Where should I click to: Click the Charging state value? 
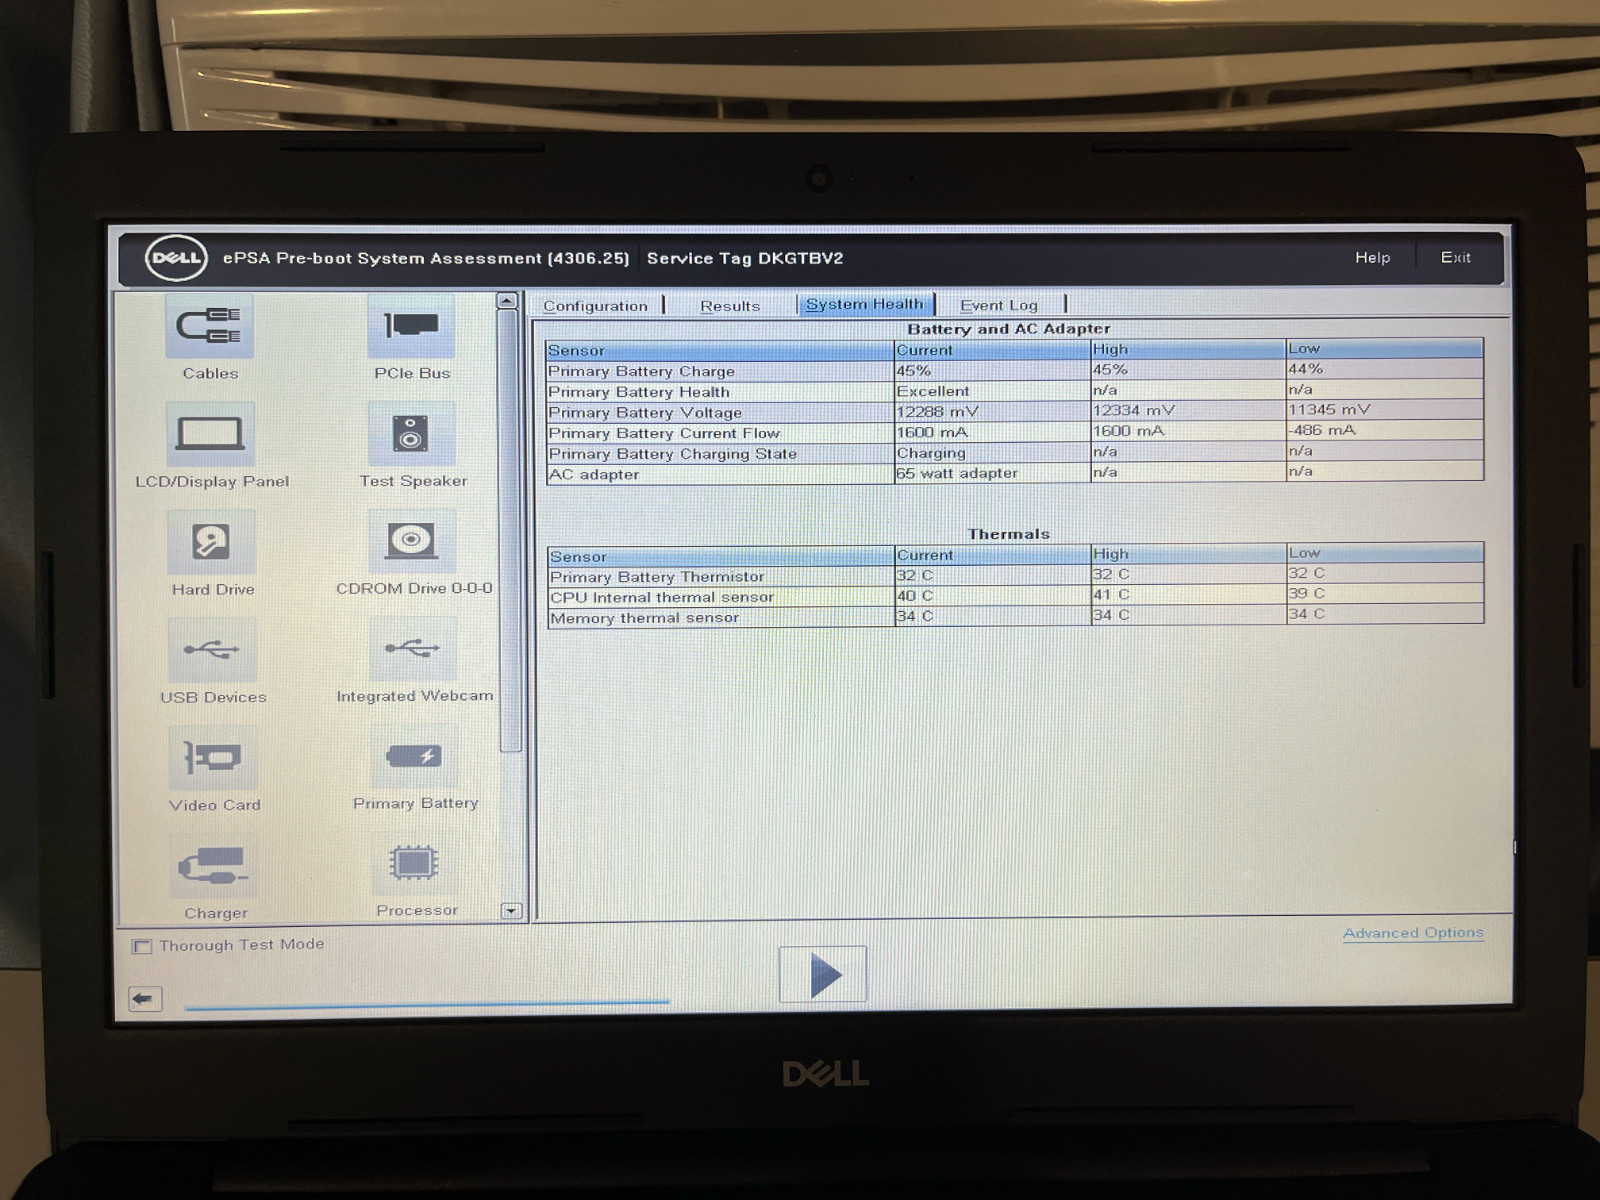point(931,453)
